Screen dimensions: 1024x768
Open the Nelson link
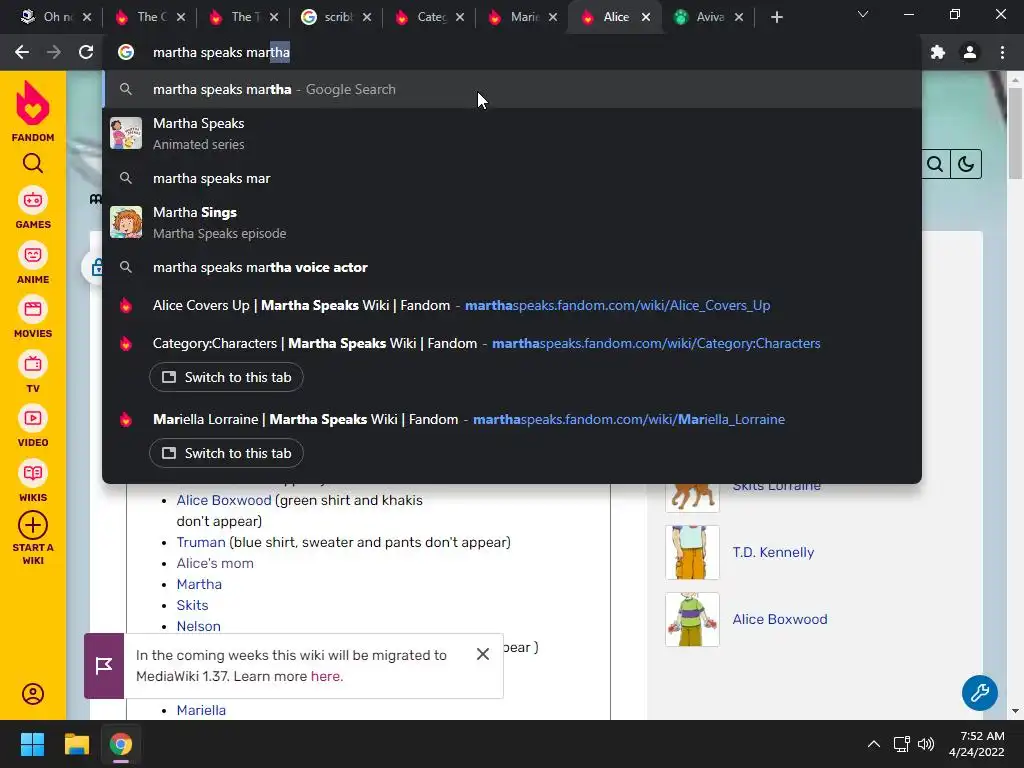click(x=199, y=626)
